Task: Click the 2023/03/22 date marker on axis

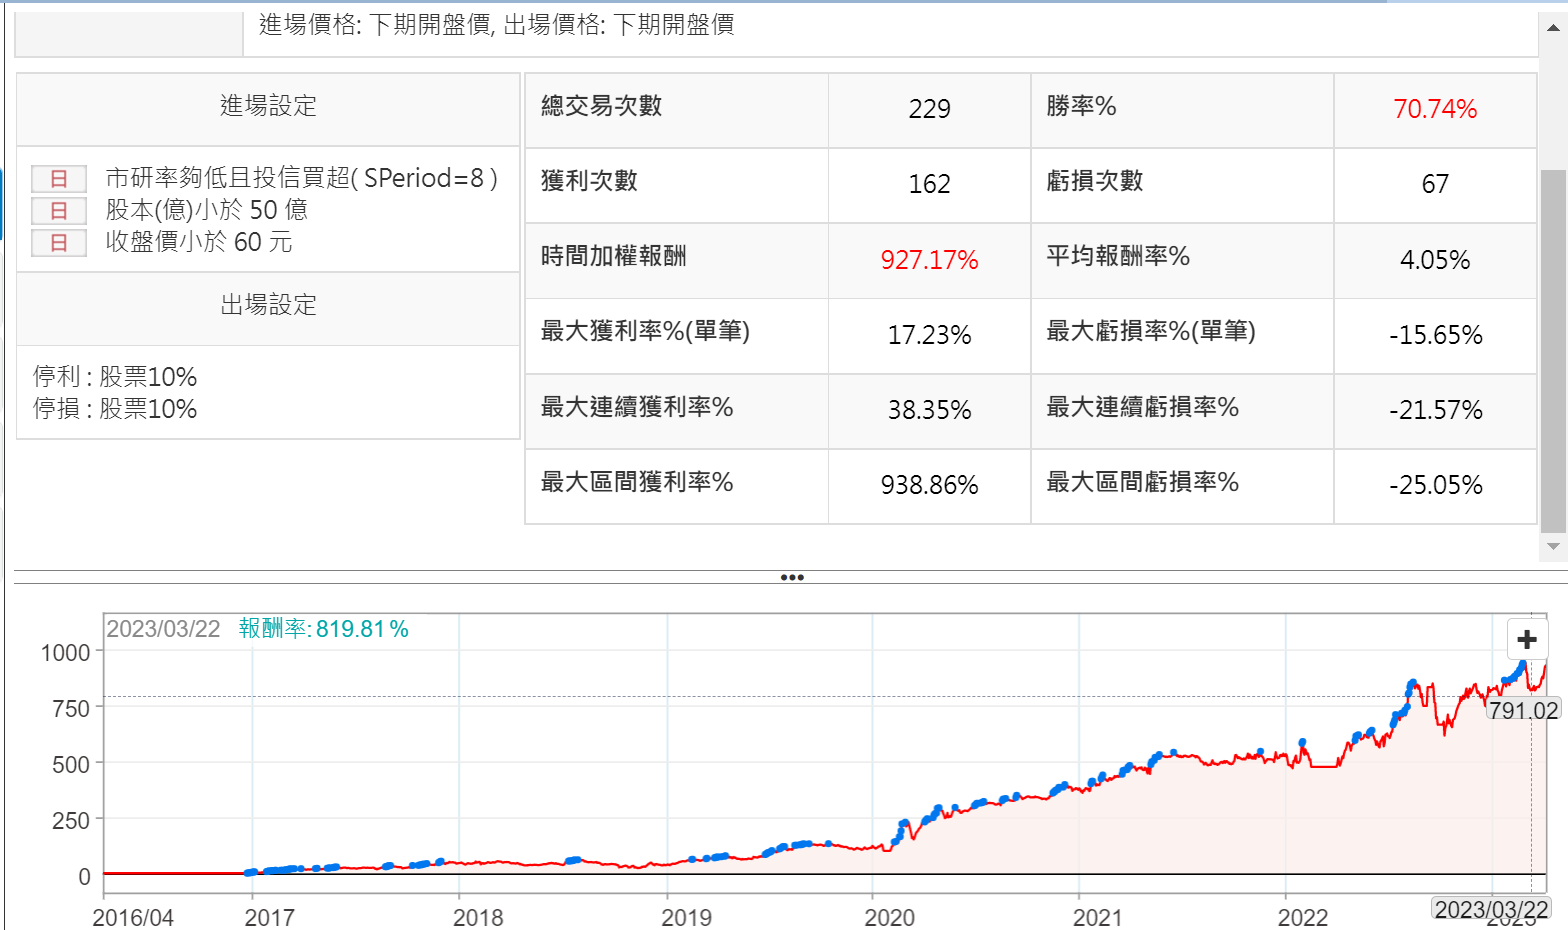Action: 1491,909
